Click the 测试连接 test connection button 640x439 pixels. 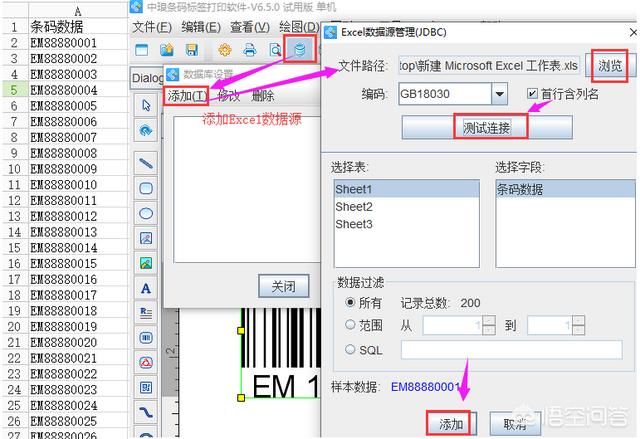487,128
